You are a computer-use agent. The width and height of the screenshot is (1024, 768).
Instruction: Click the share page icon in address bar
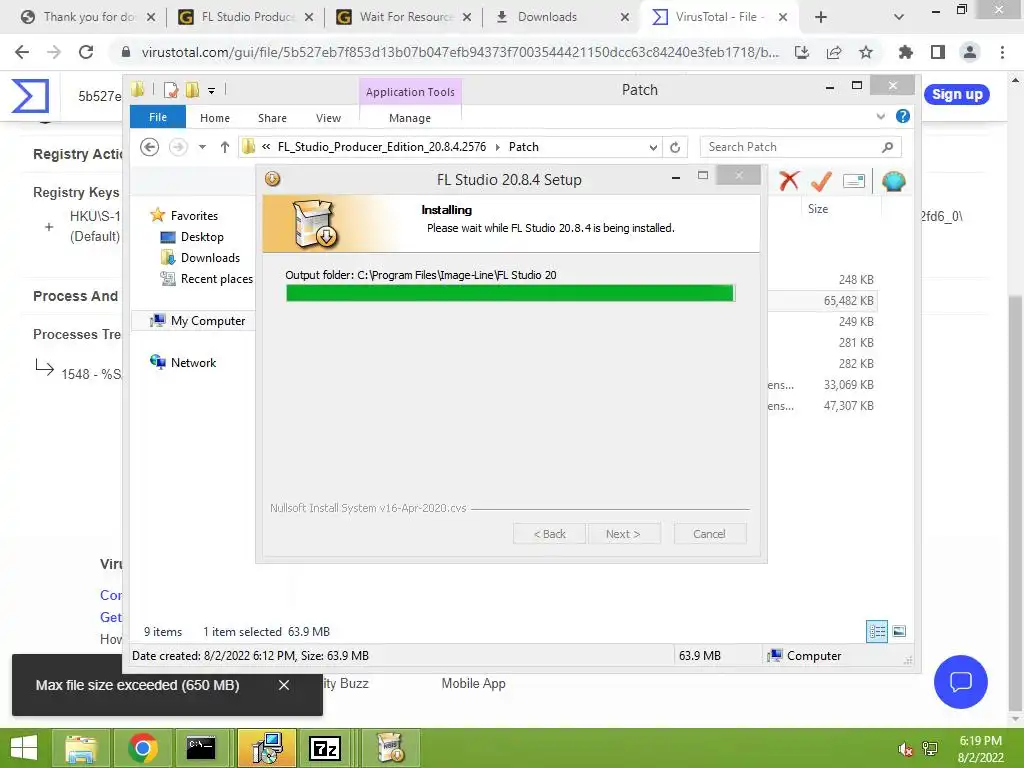coord(834,52)
